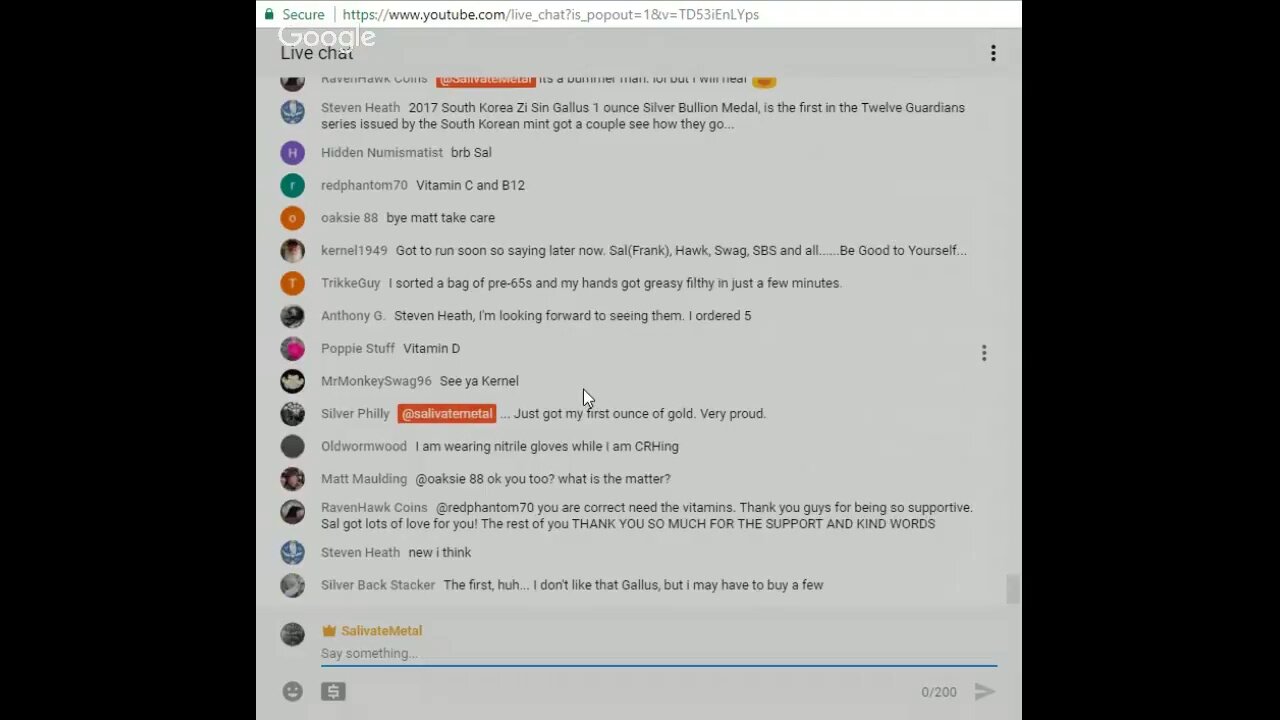Click the Super Chat dollar icon

coord(333,691)
